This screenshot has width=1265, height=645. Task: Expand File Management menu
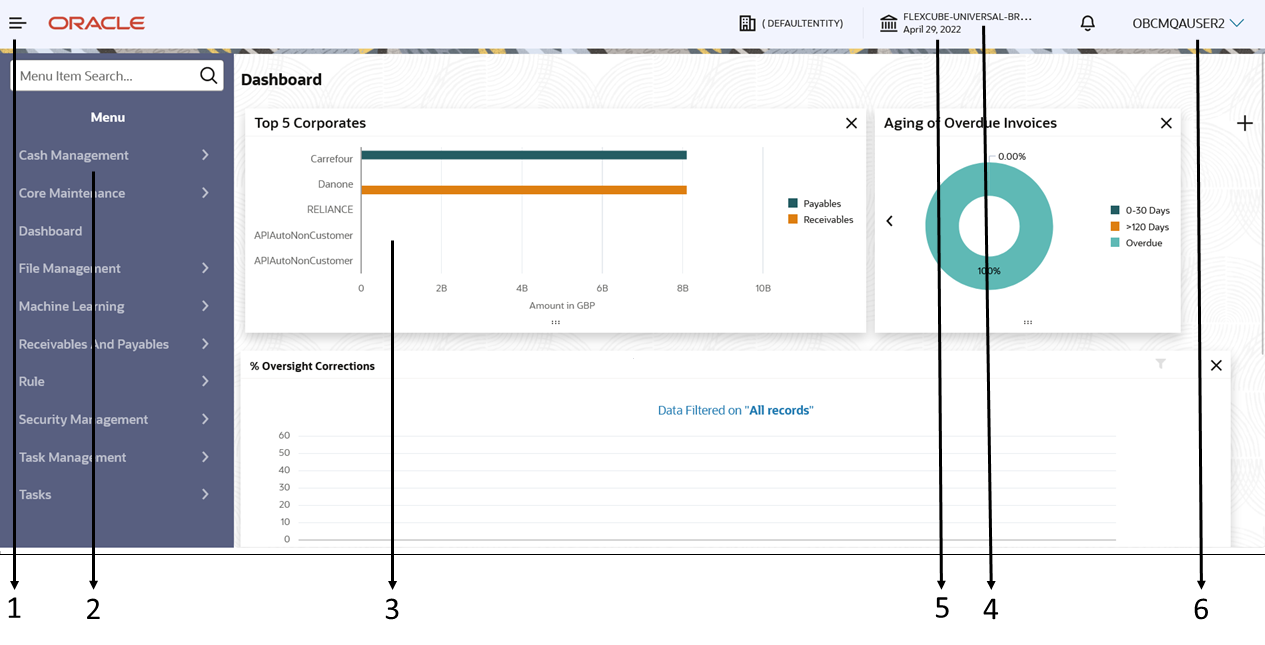(x=114, y=268)
